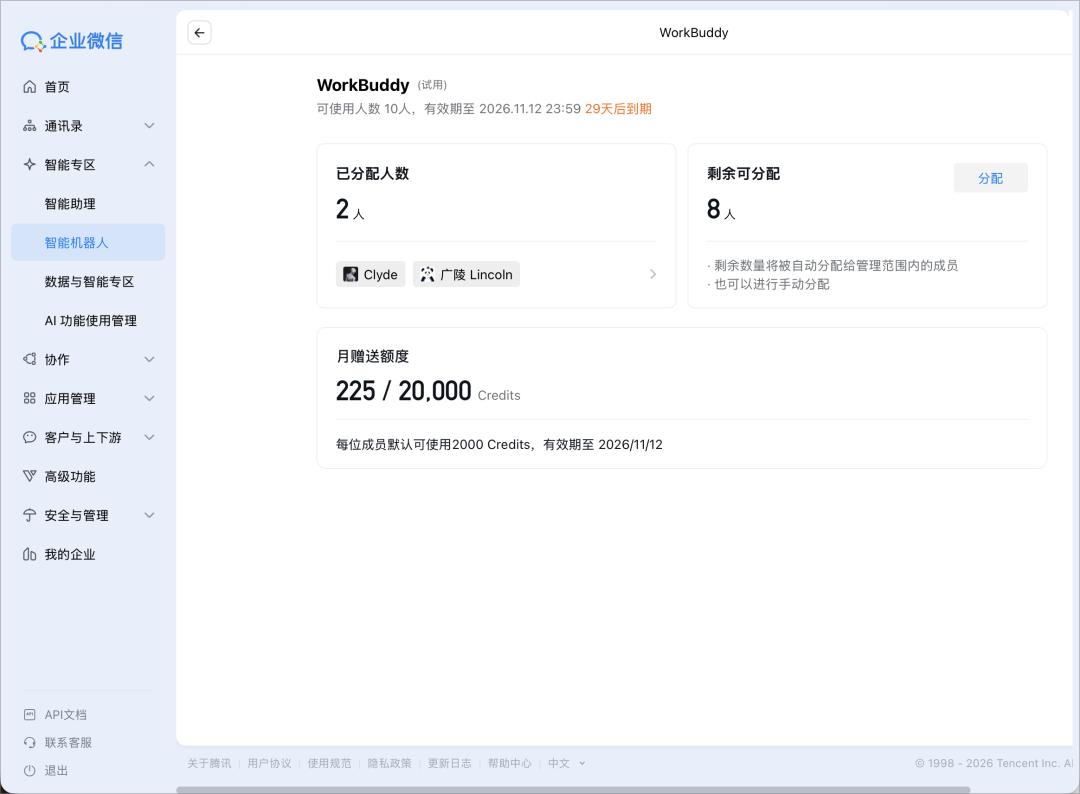Expand the 协作 submenu chevron
The image size is (1080, 794).
149,359
